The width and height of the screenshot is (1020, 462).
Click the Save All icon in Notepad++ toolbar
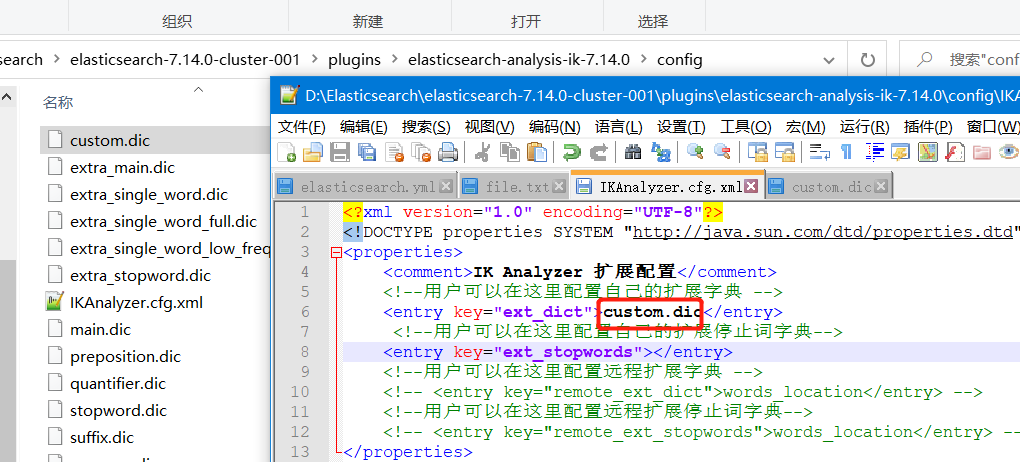[367, 152]
